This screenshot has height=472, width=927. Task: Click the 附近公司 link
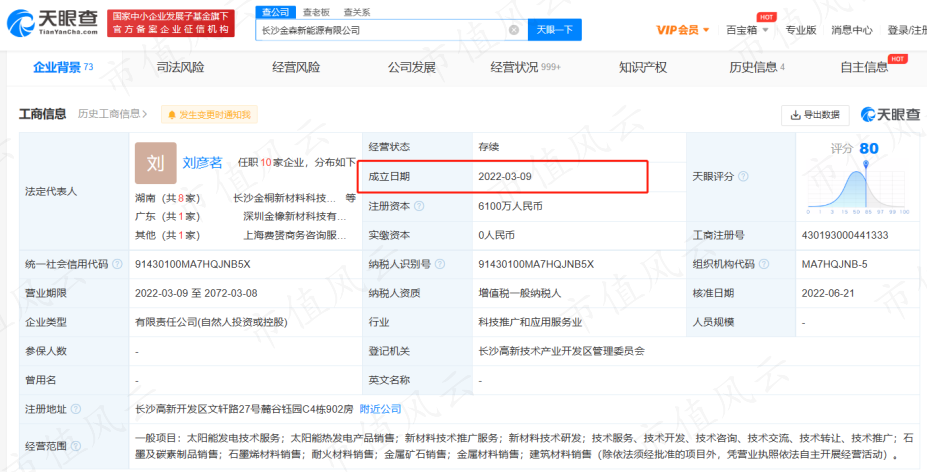pos(380,409)
